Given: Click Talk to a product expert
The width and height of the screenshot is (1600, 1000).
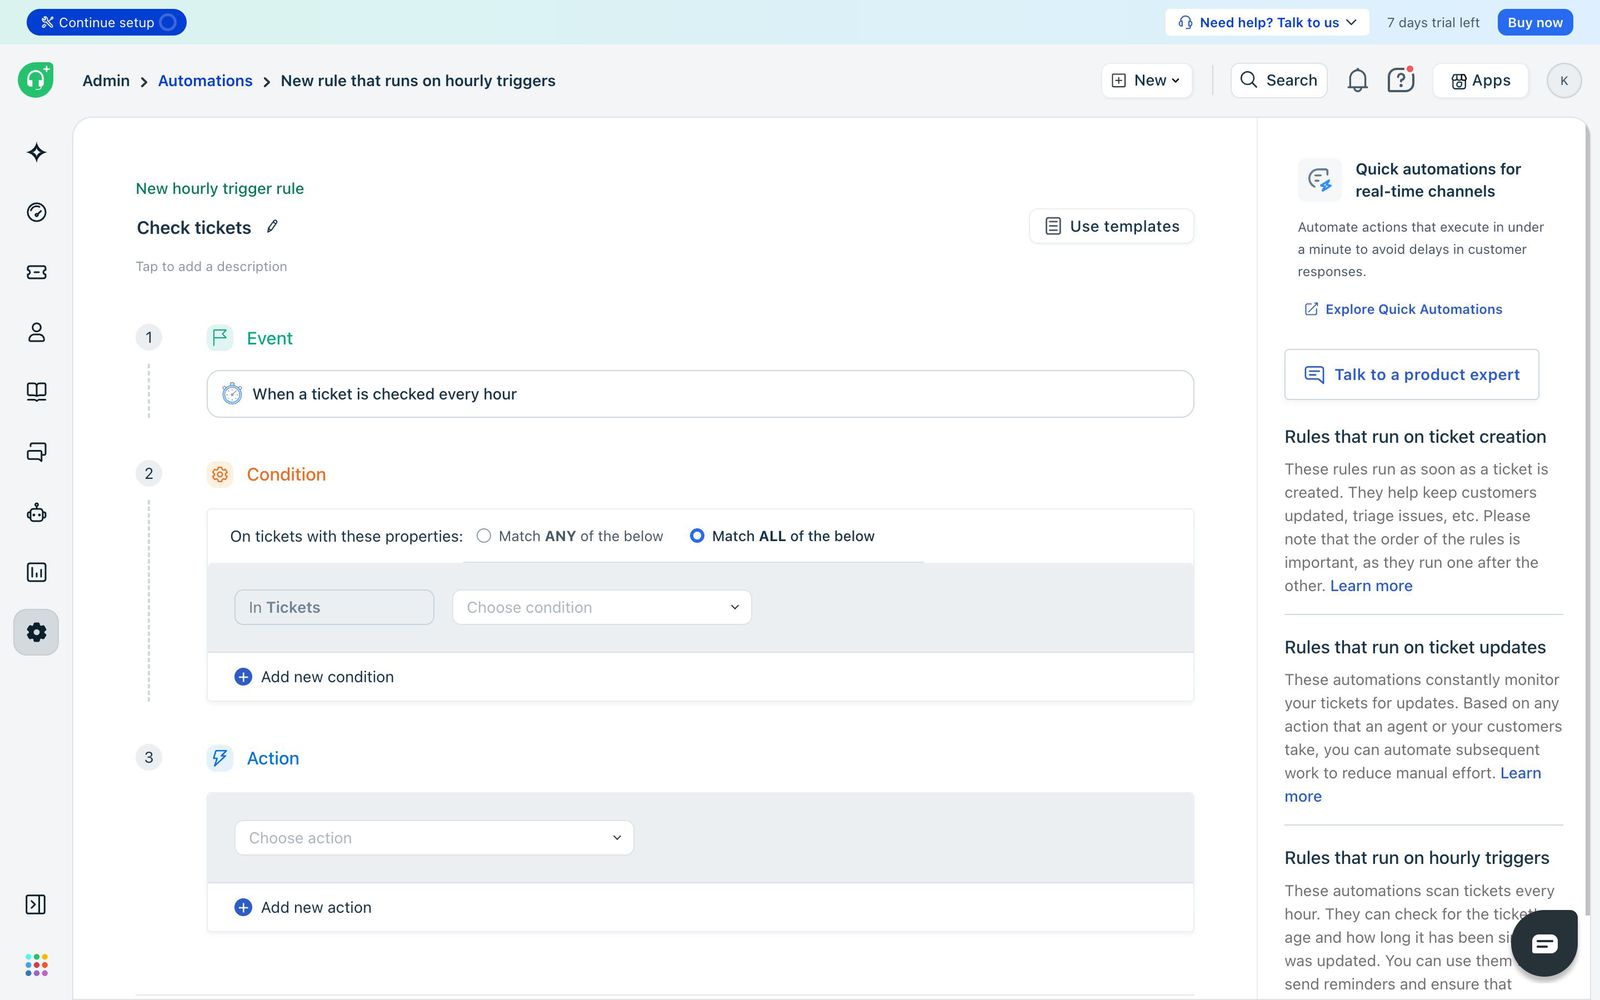Looking at the screenshot, I should (x=1411, y=374).
